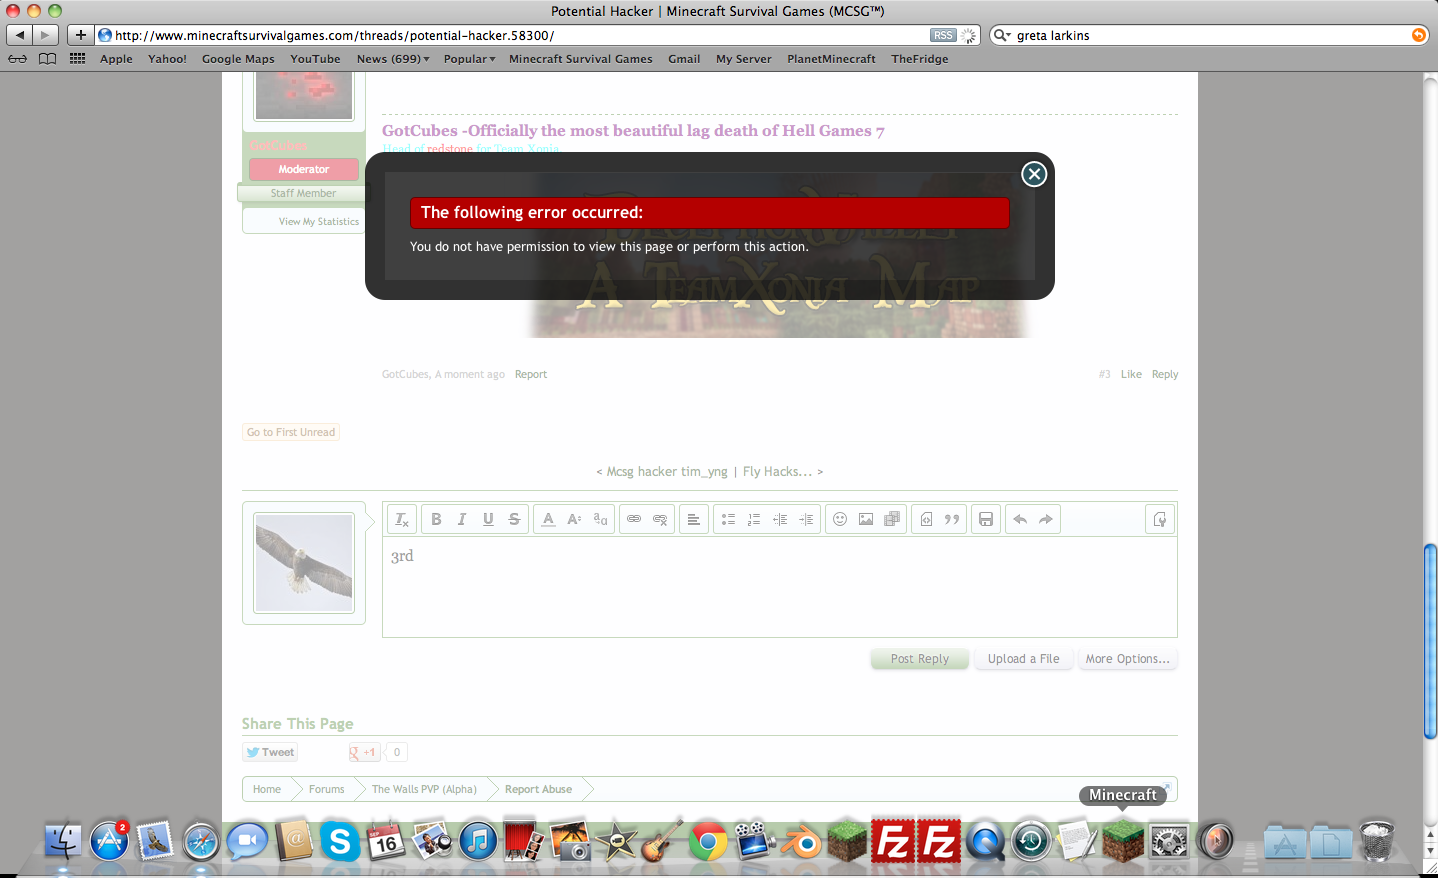The height and width of the screenshot is (878, 1438).
Task: Click the Upload a File button
Action: (x=1023, y=659)
